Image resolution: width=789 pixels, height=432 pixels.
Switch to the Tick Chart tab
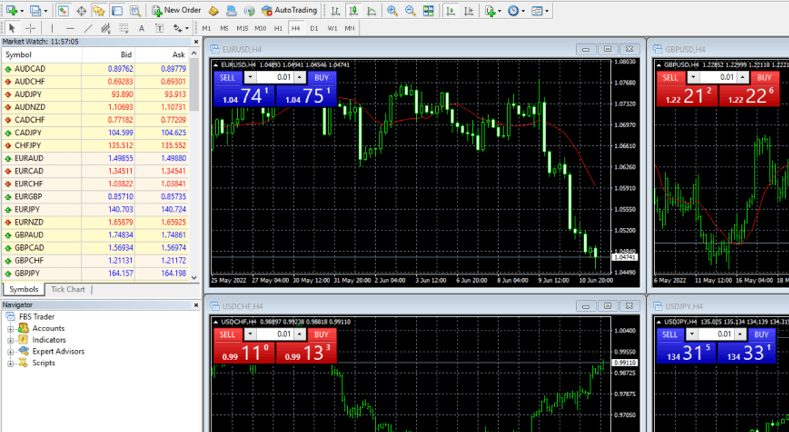[68, 289]
